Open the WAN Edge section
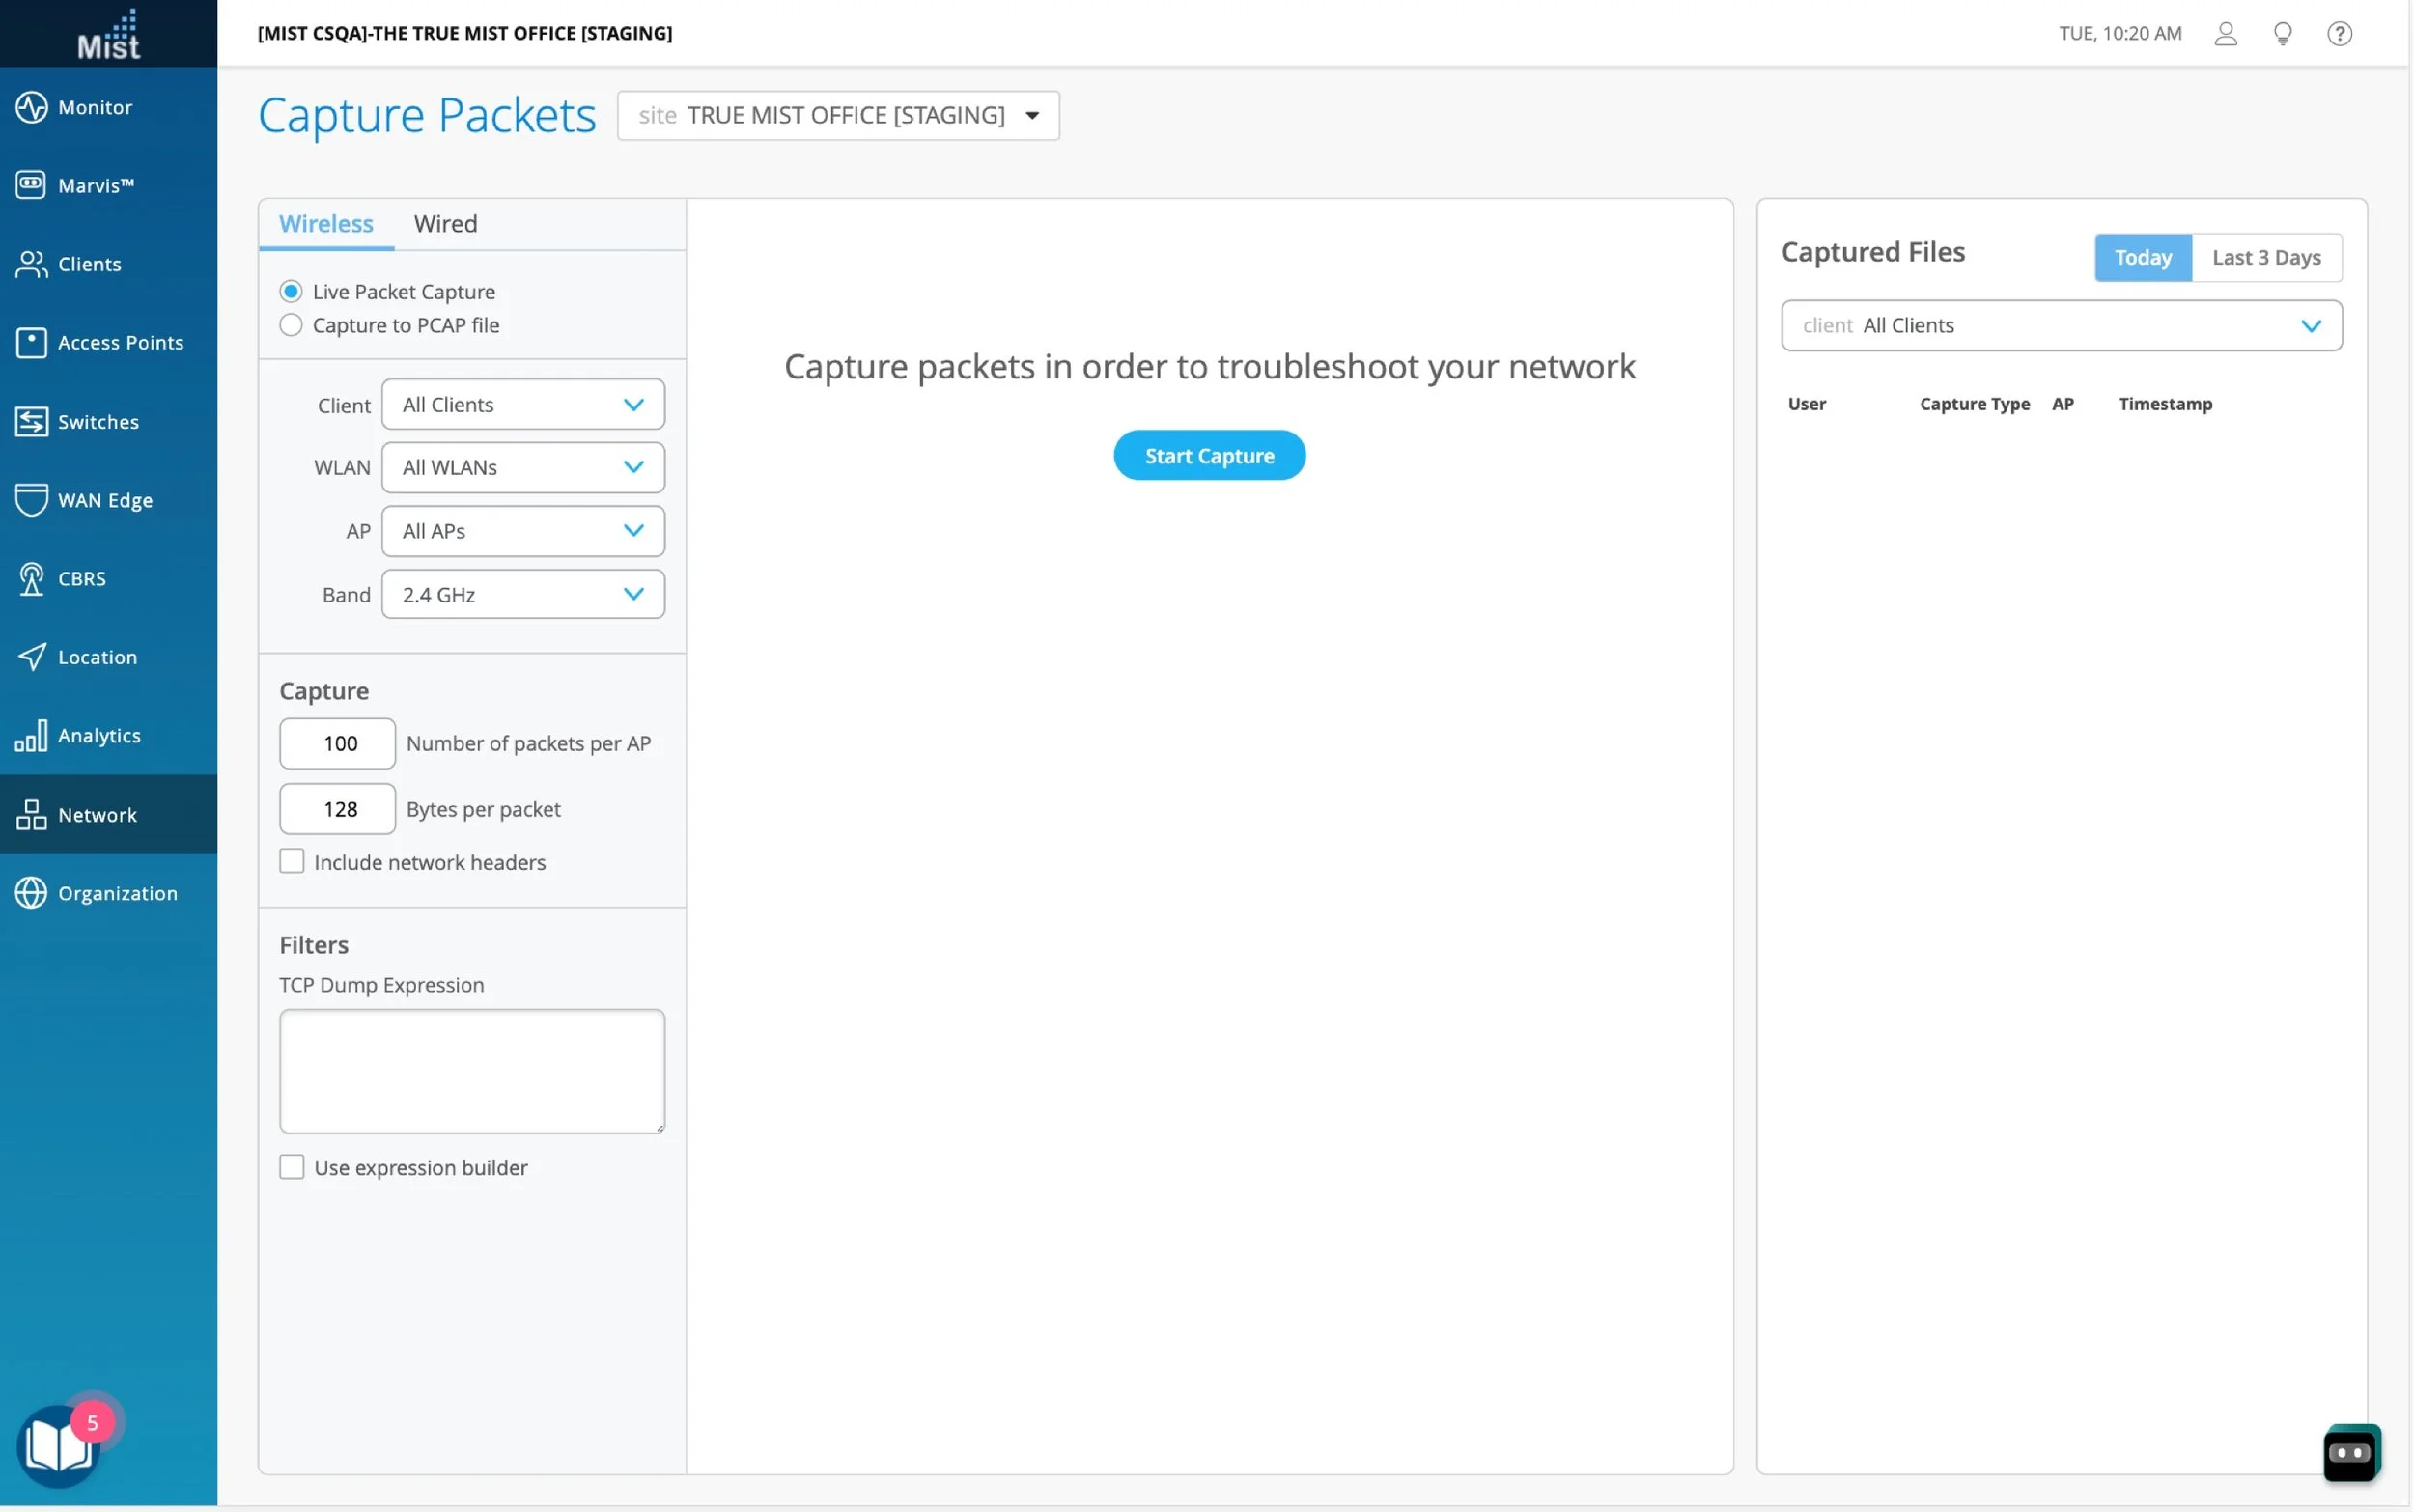The height and width of the screenshot is (1512, 2414). [x=104, y=500]
